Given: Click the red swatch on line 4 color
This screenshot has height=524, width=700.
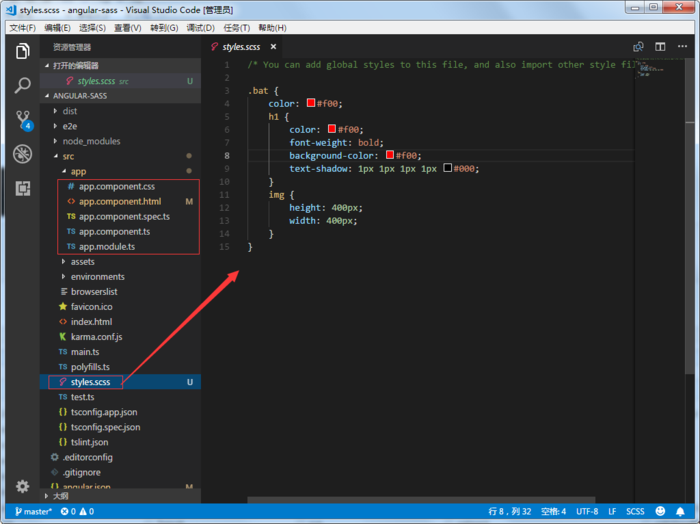Looking at the screenshot, I should pyautogui.click(x=311, y=103).
